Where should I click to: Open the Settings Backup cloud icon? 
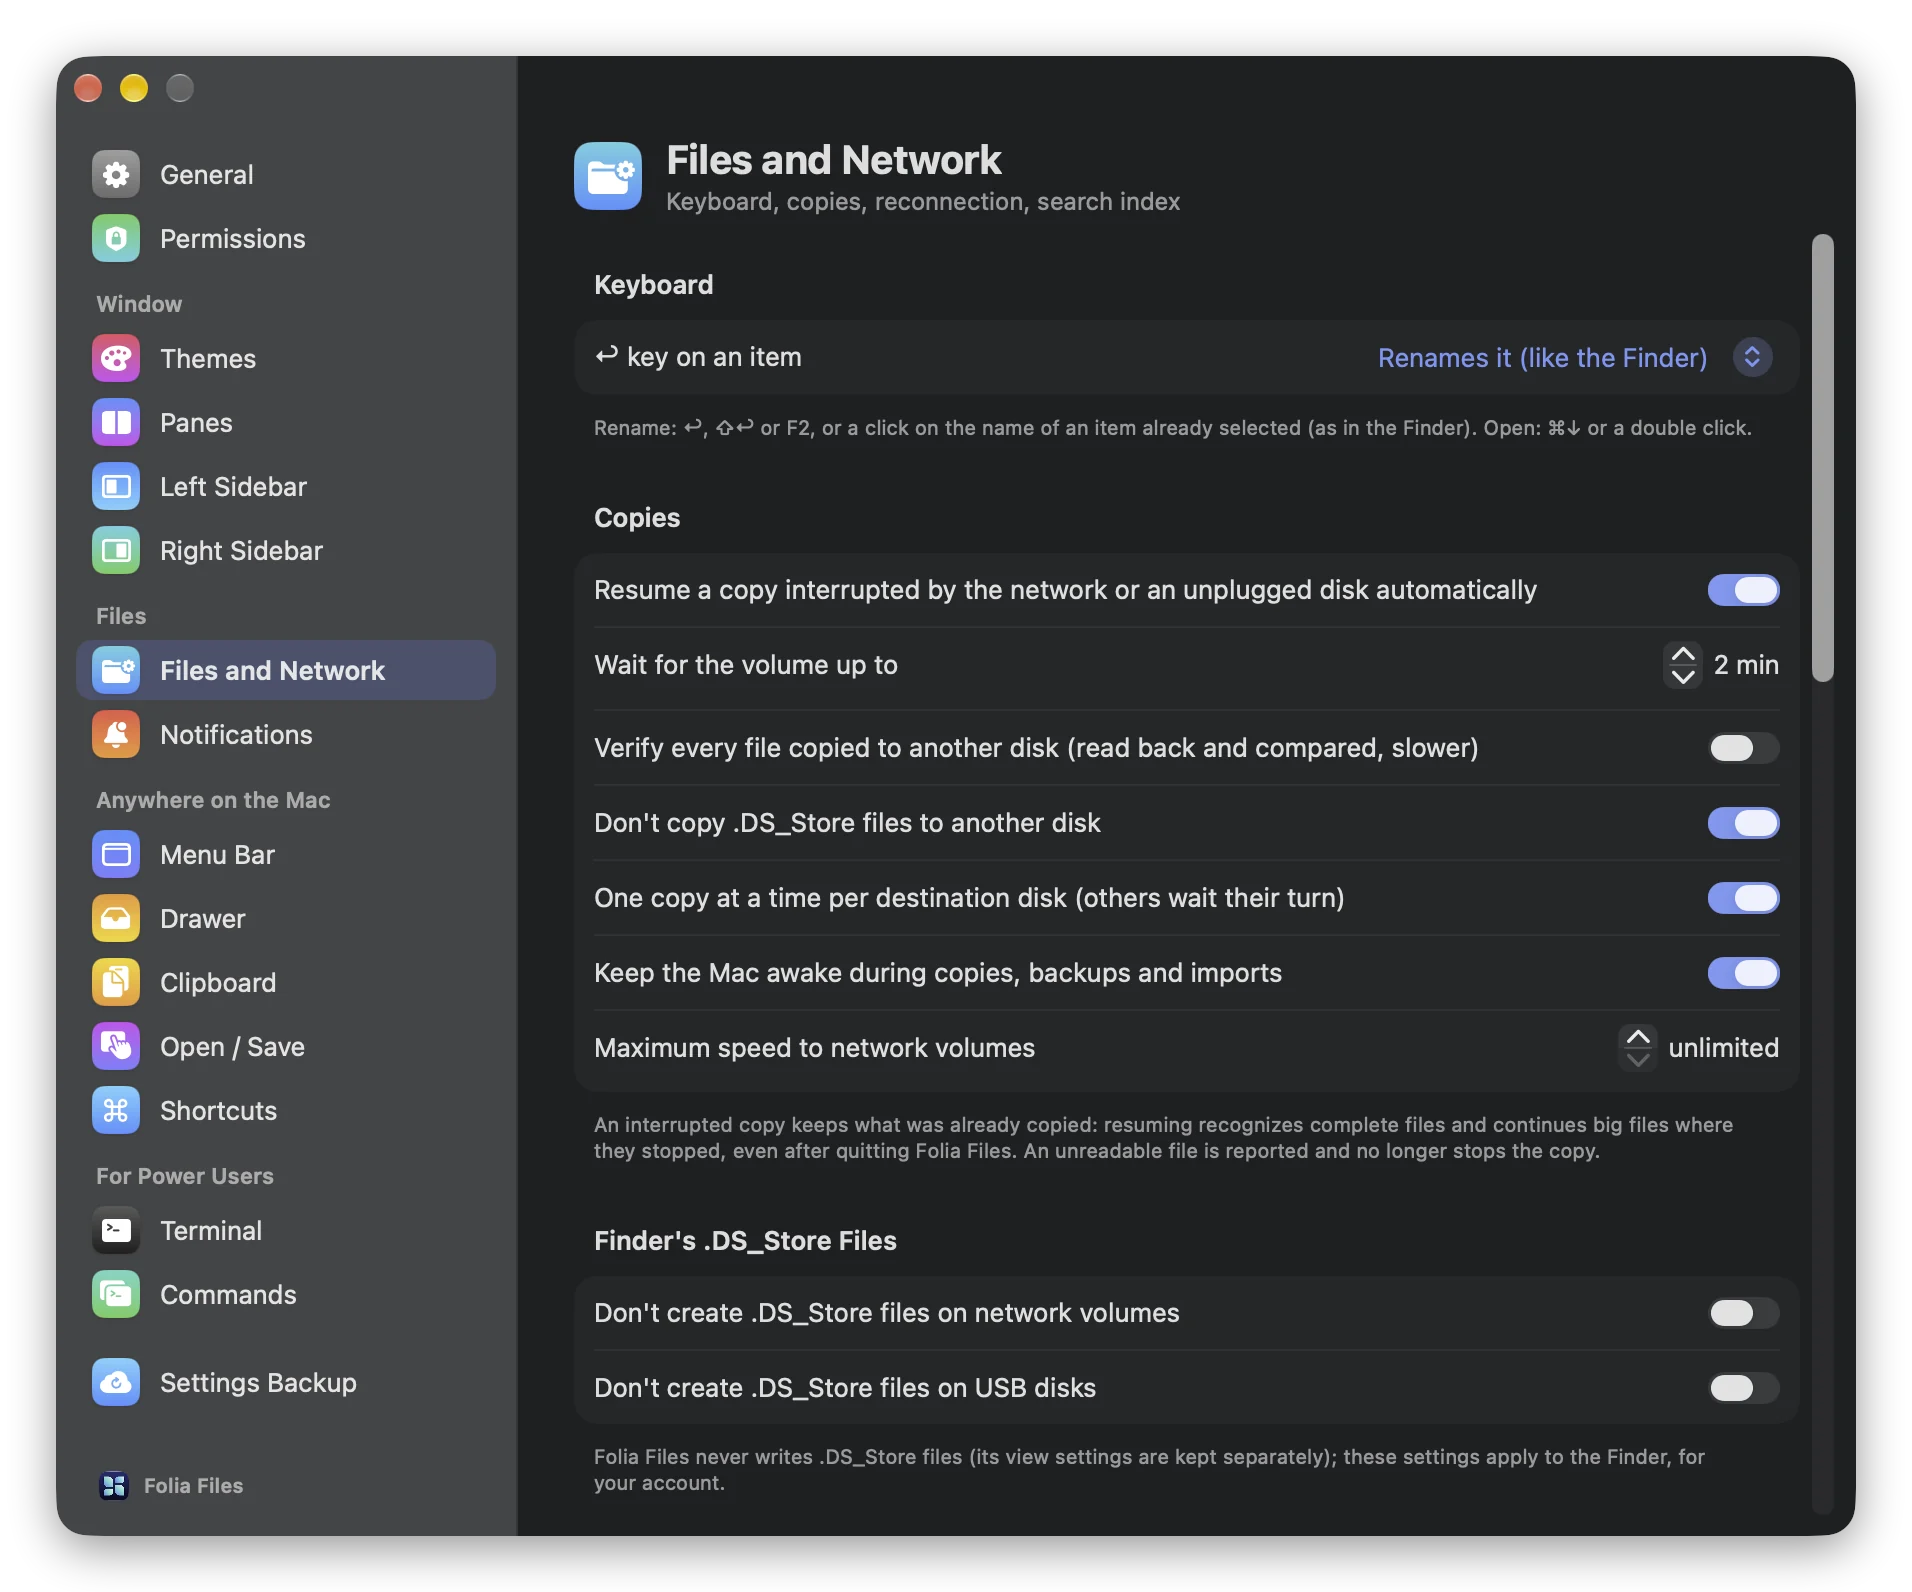[x=116, y=1383]
